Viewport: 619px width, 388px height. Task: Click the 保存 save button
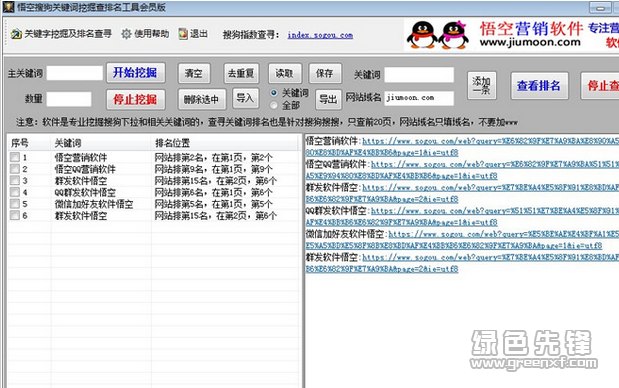(x=325, y=73)
